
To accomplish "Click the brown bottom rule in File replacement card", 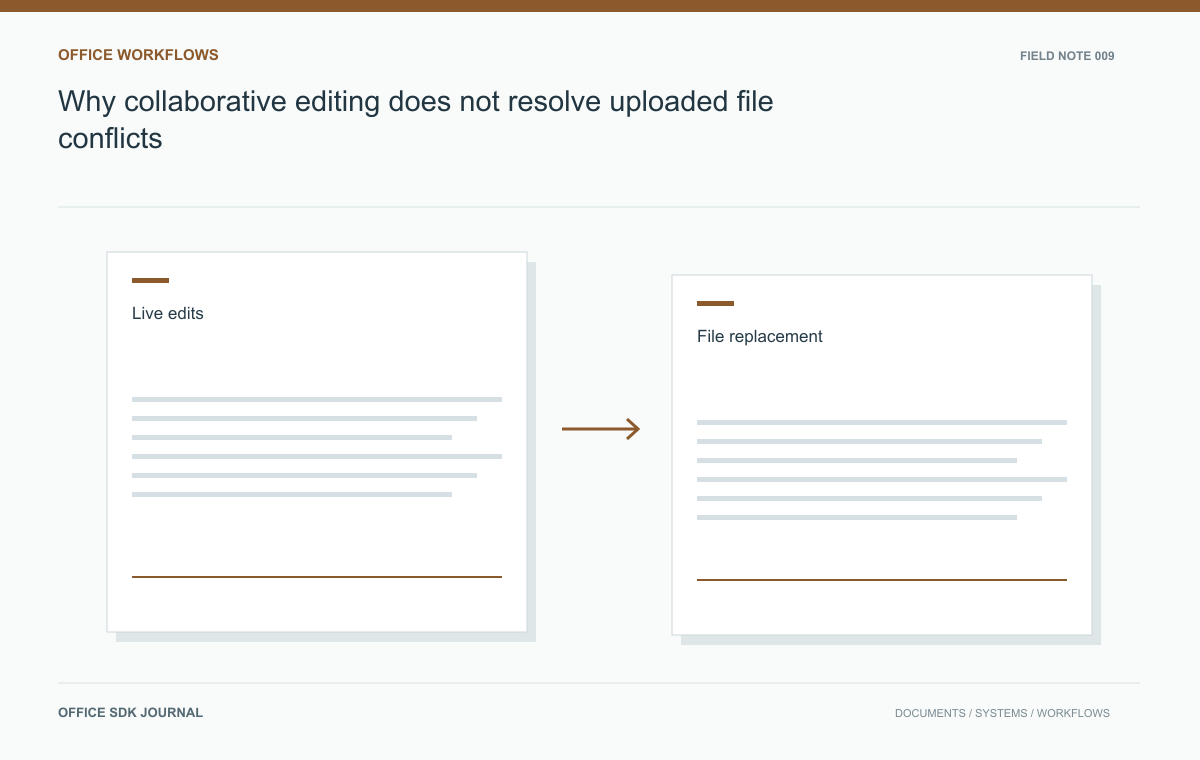I will (x=882, y=580).
